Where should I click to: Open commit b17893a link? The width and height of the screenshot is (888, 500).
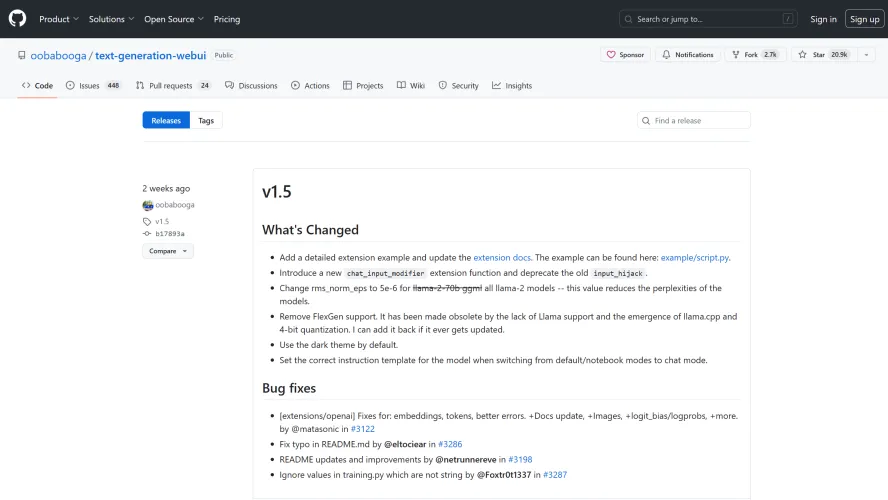[x=169, y=233]
